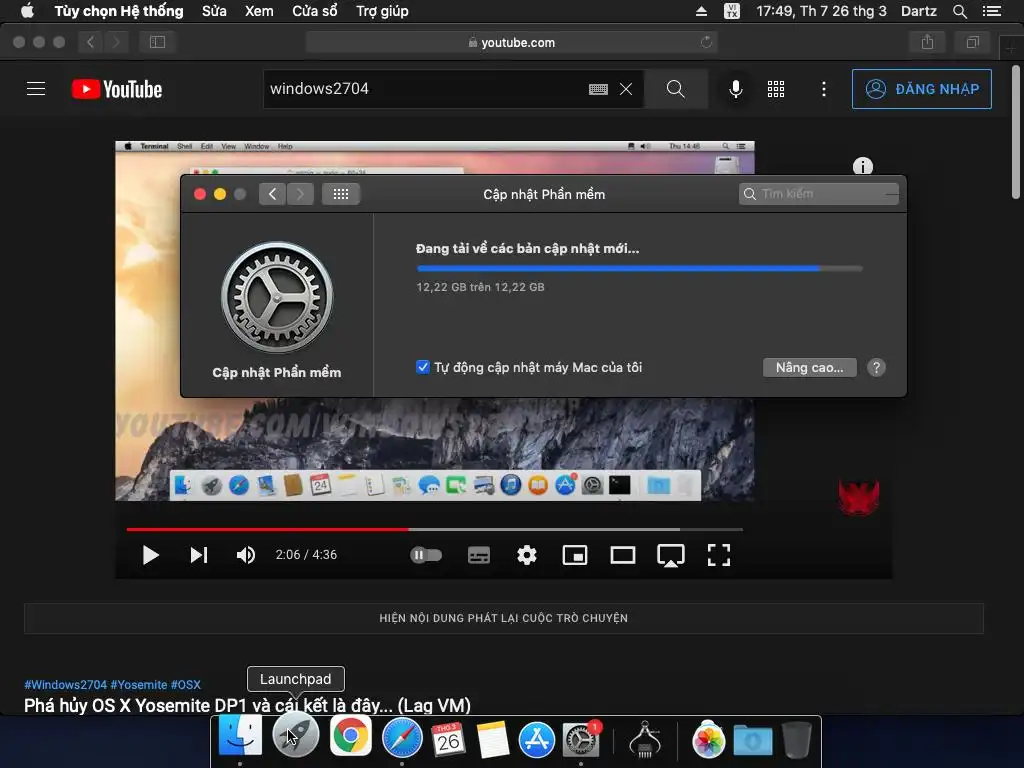Open Photos from the Dock
The image size is (1024, 768).
pos(709,739)
